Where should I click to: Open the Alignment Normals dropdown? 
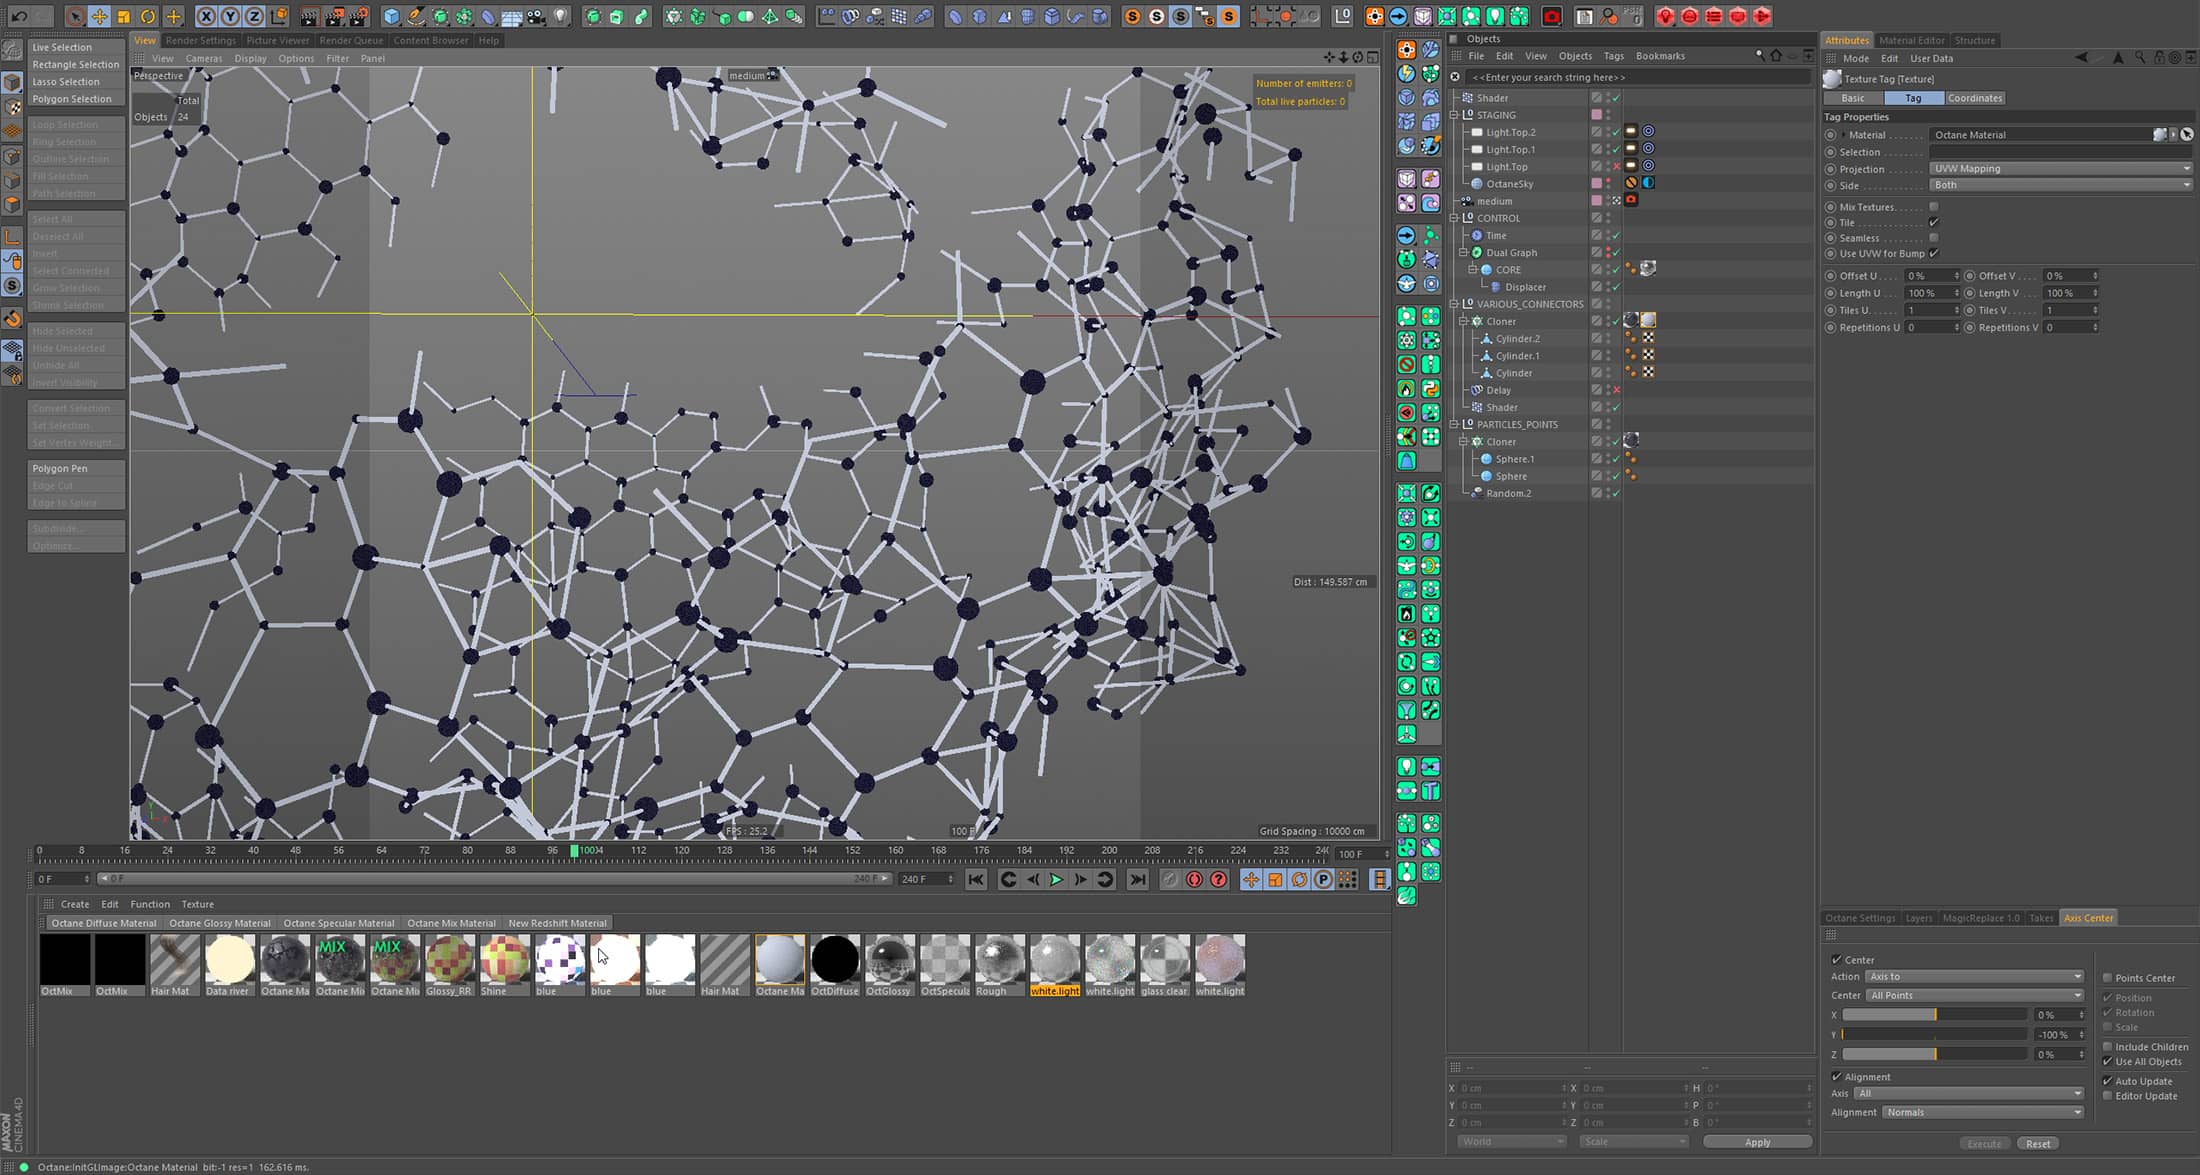point(1983,1112)
